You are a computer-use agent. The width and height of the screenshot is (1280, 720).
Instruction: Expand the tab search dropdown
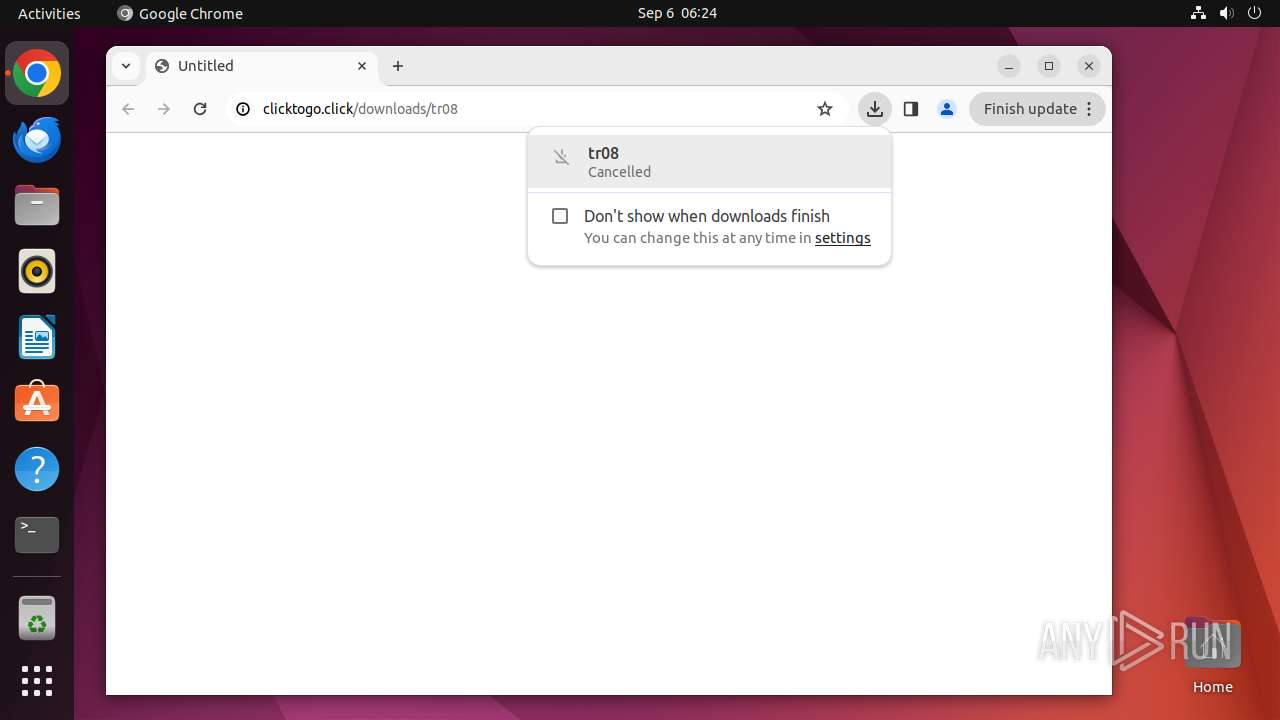point(126,66)
